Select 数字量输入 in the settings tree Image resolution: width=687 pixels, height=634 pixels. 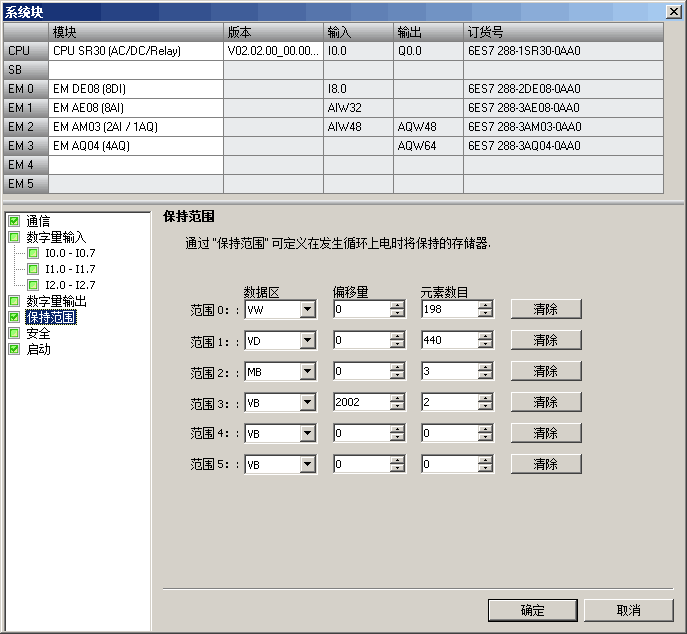(x=57, y=237)
